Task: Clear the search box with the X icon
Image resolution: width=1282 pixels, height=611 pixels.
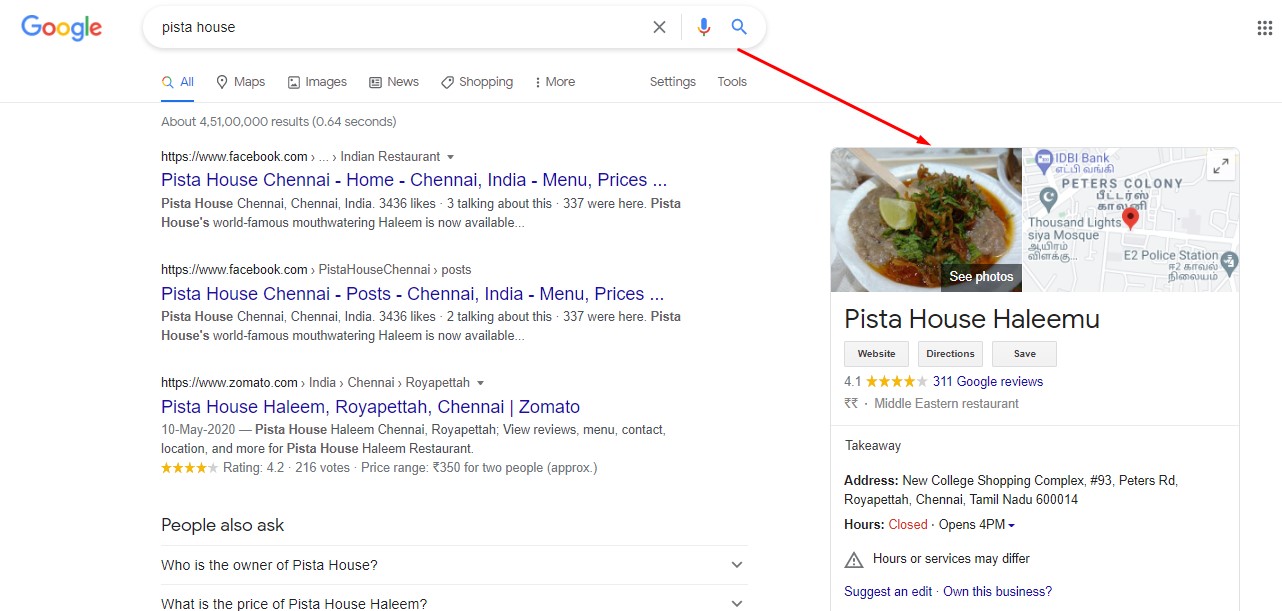Action: [659, 27]
